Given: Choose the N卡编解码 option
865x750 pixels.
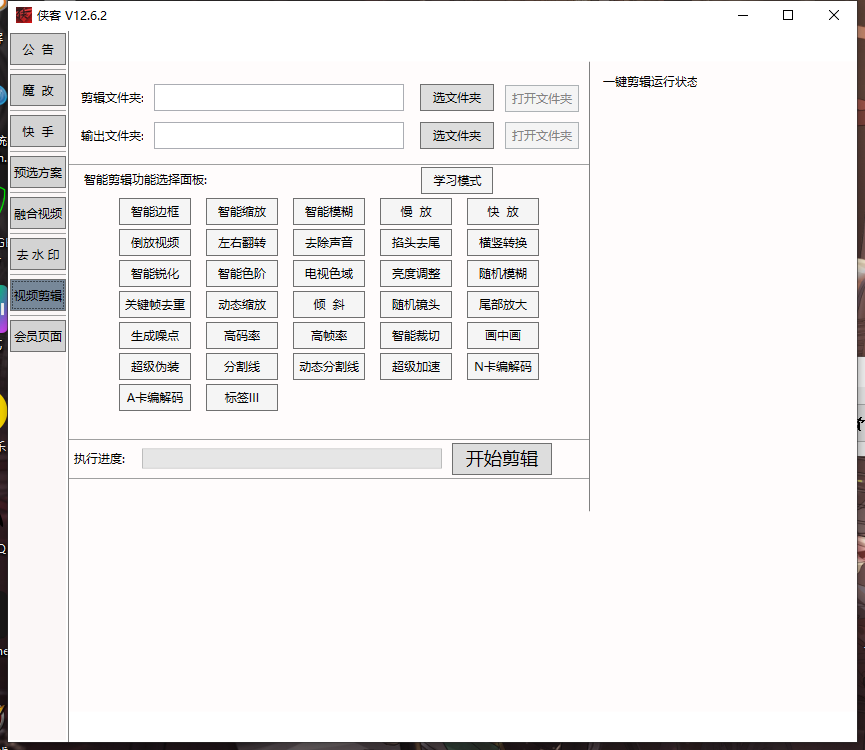Looking at the screenshot, I should pyautogui.click(x=503, y=367).
